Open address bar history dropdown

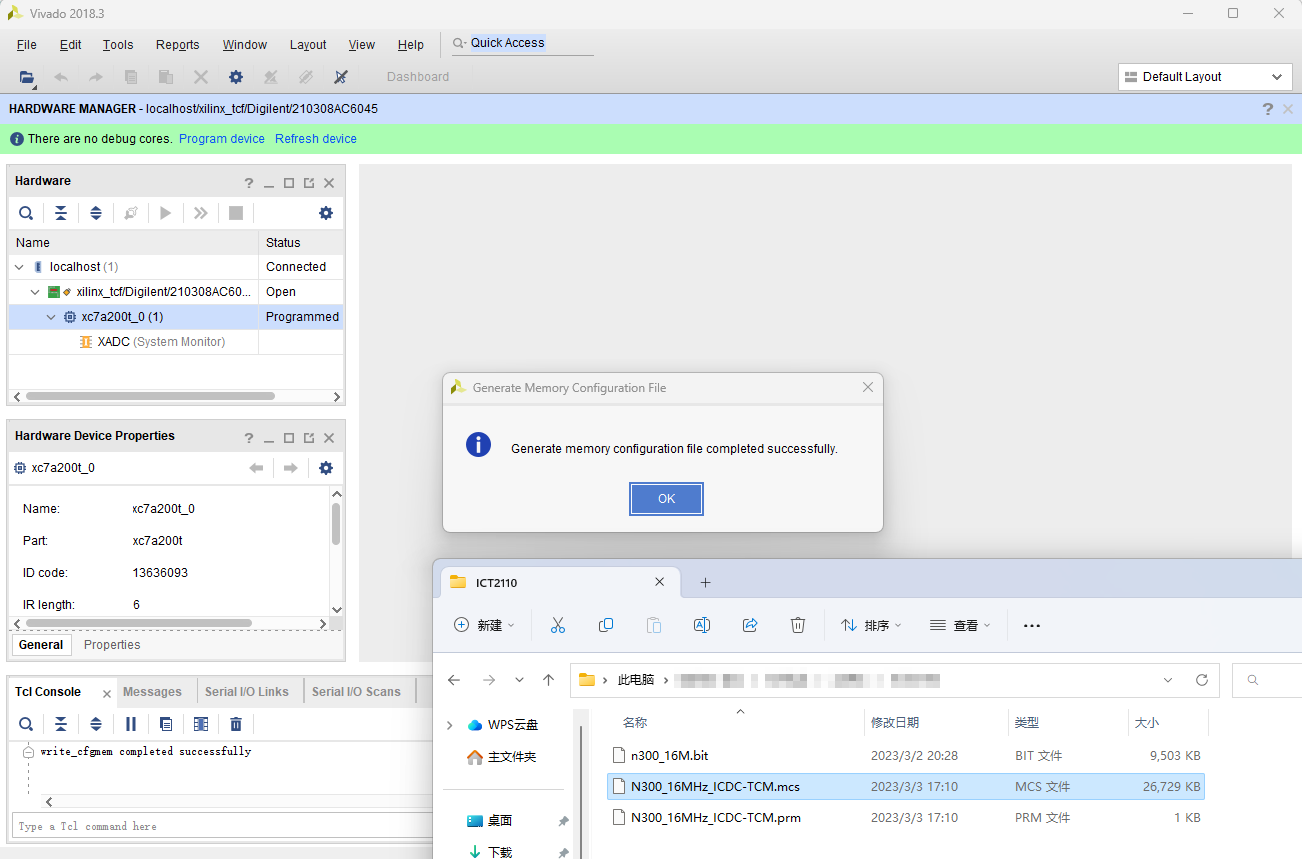point(1168,680)
